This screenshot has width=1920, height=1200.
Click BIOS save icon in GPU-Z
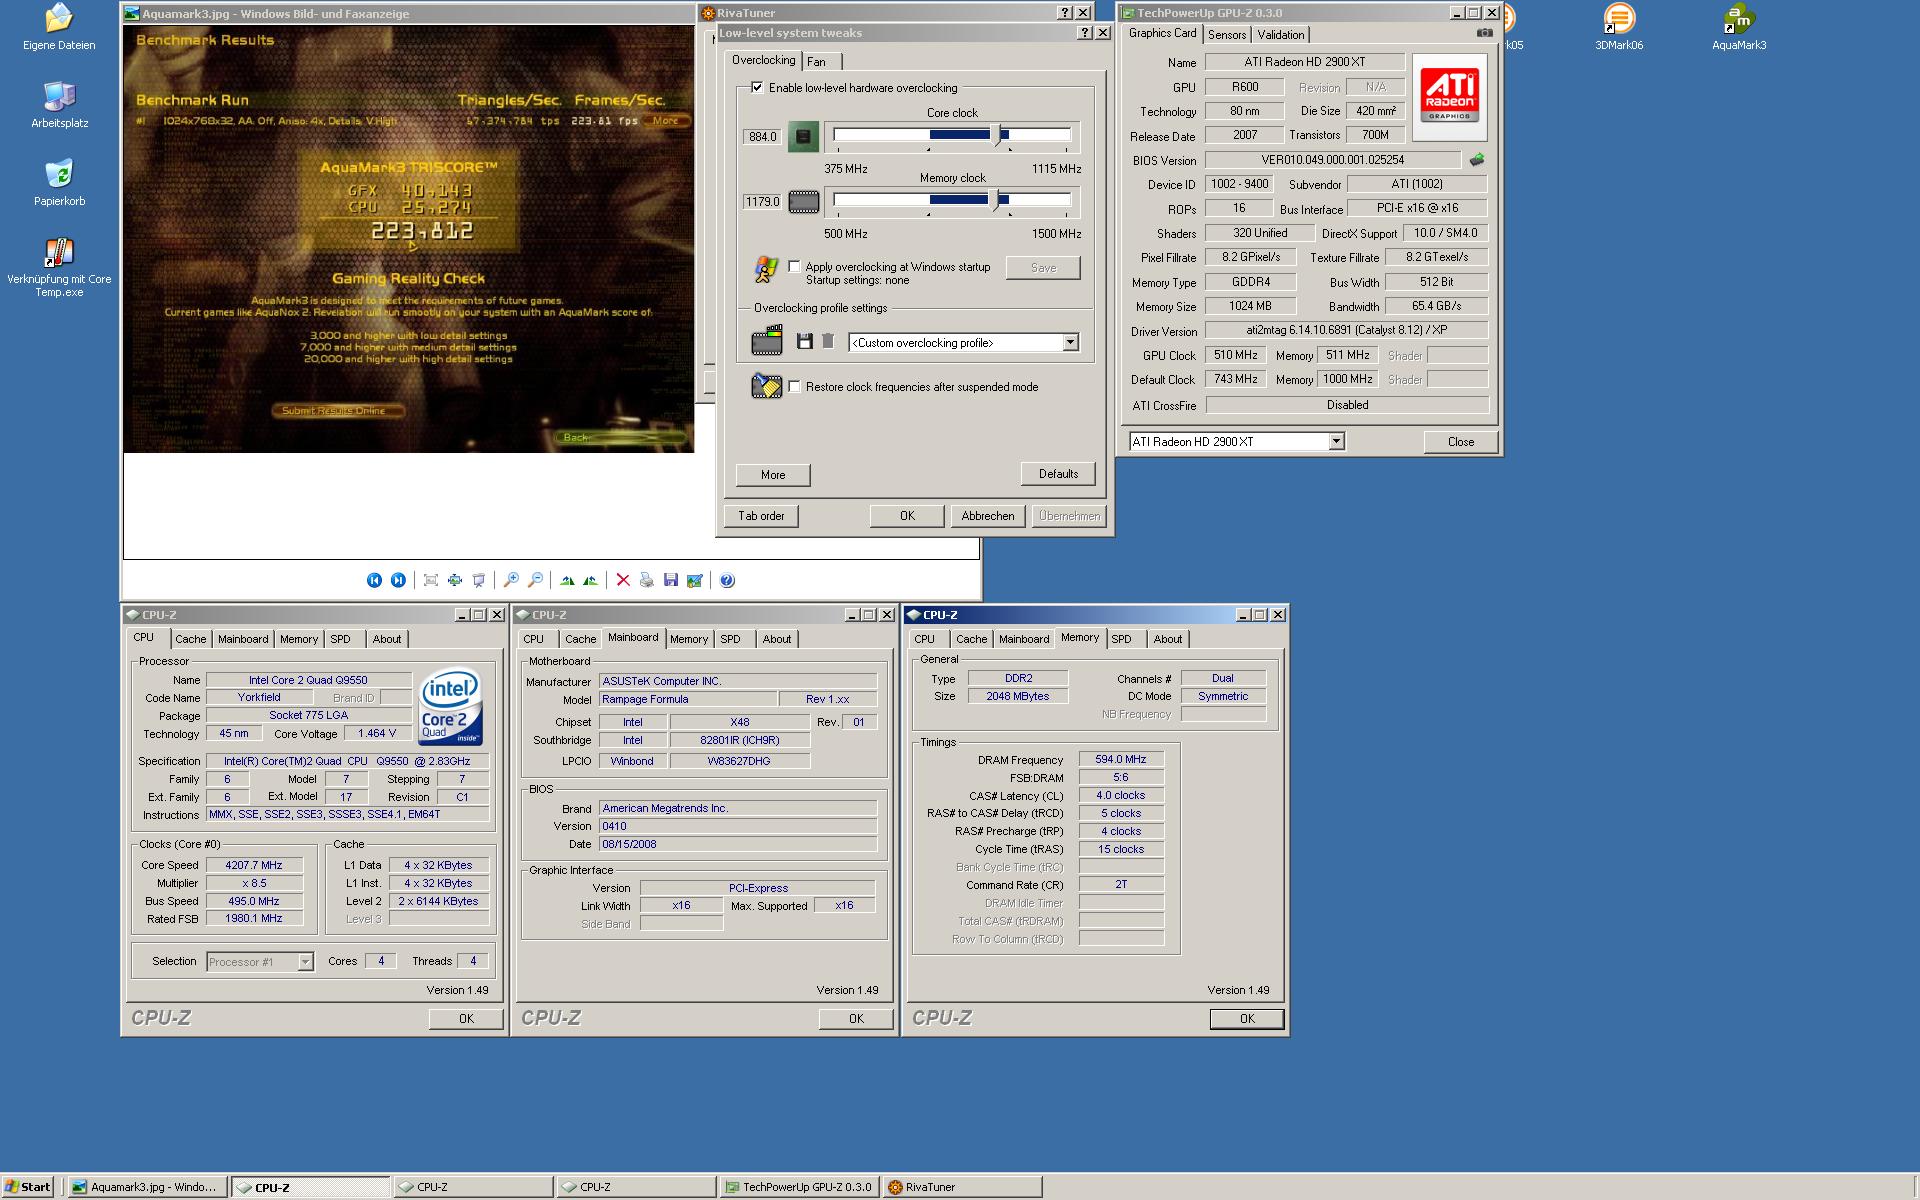tap(1477, 159)
